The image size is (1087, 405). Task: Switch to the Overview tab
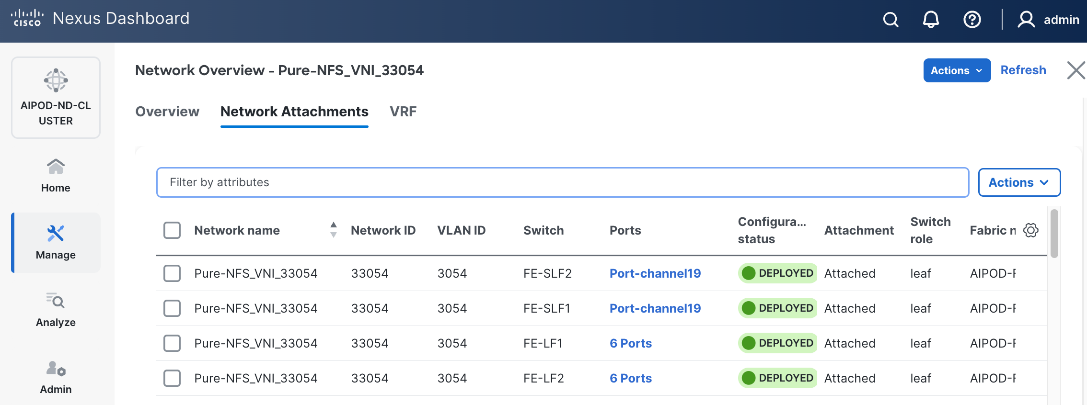tap(167, 112)
